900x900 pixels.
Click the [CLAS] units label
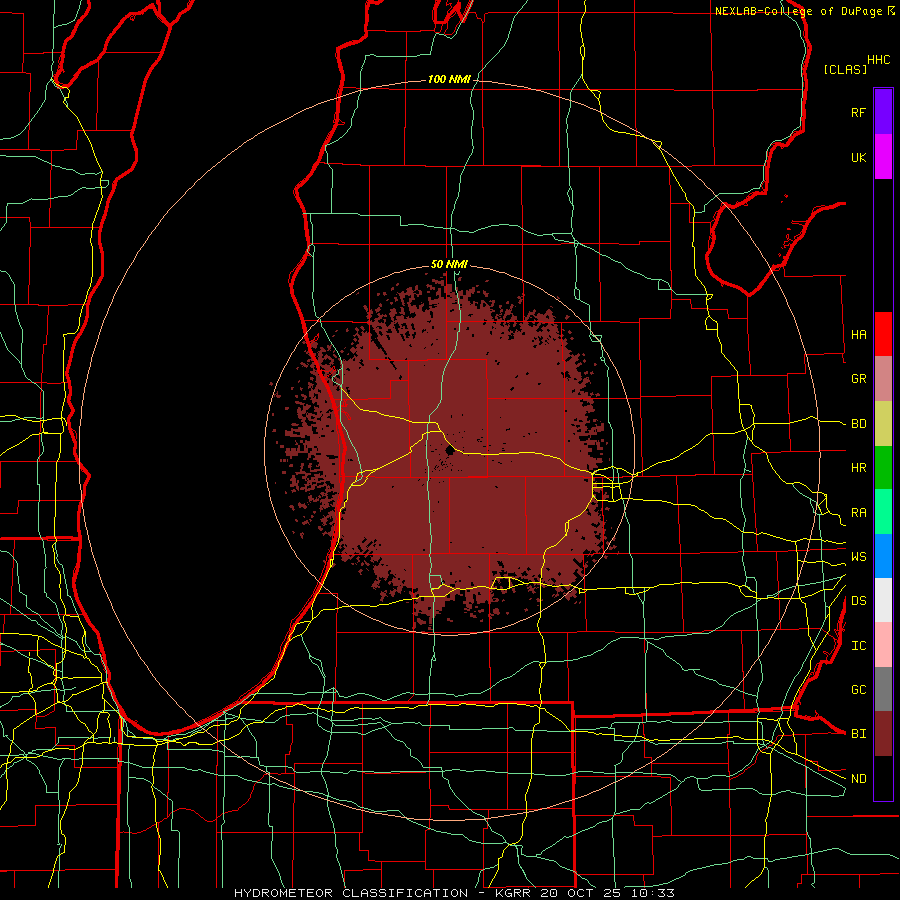pos(845,69)
